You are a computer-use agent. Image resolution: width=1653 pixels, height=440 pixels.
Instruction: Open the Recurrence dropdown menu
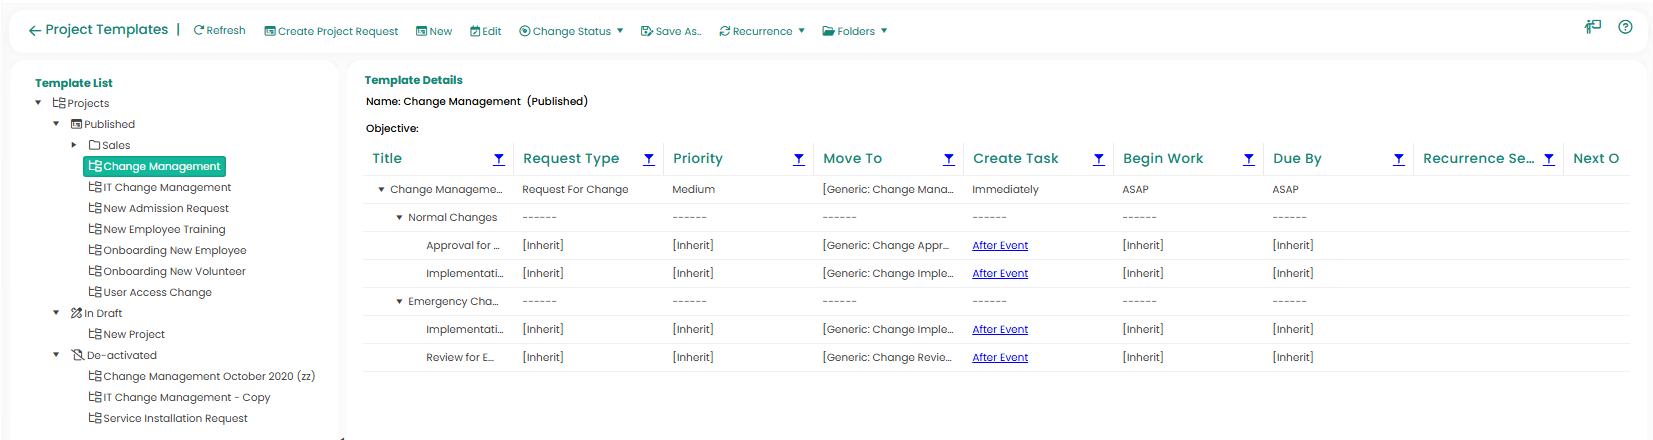tap(762, 32)
